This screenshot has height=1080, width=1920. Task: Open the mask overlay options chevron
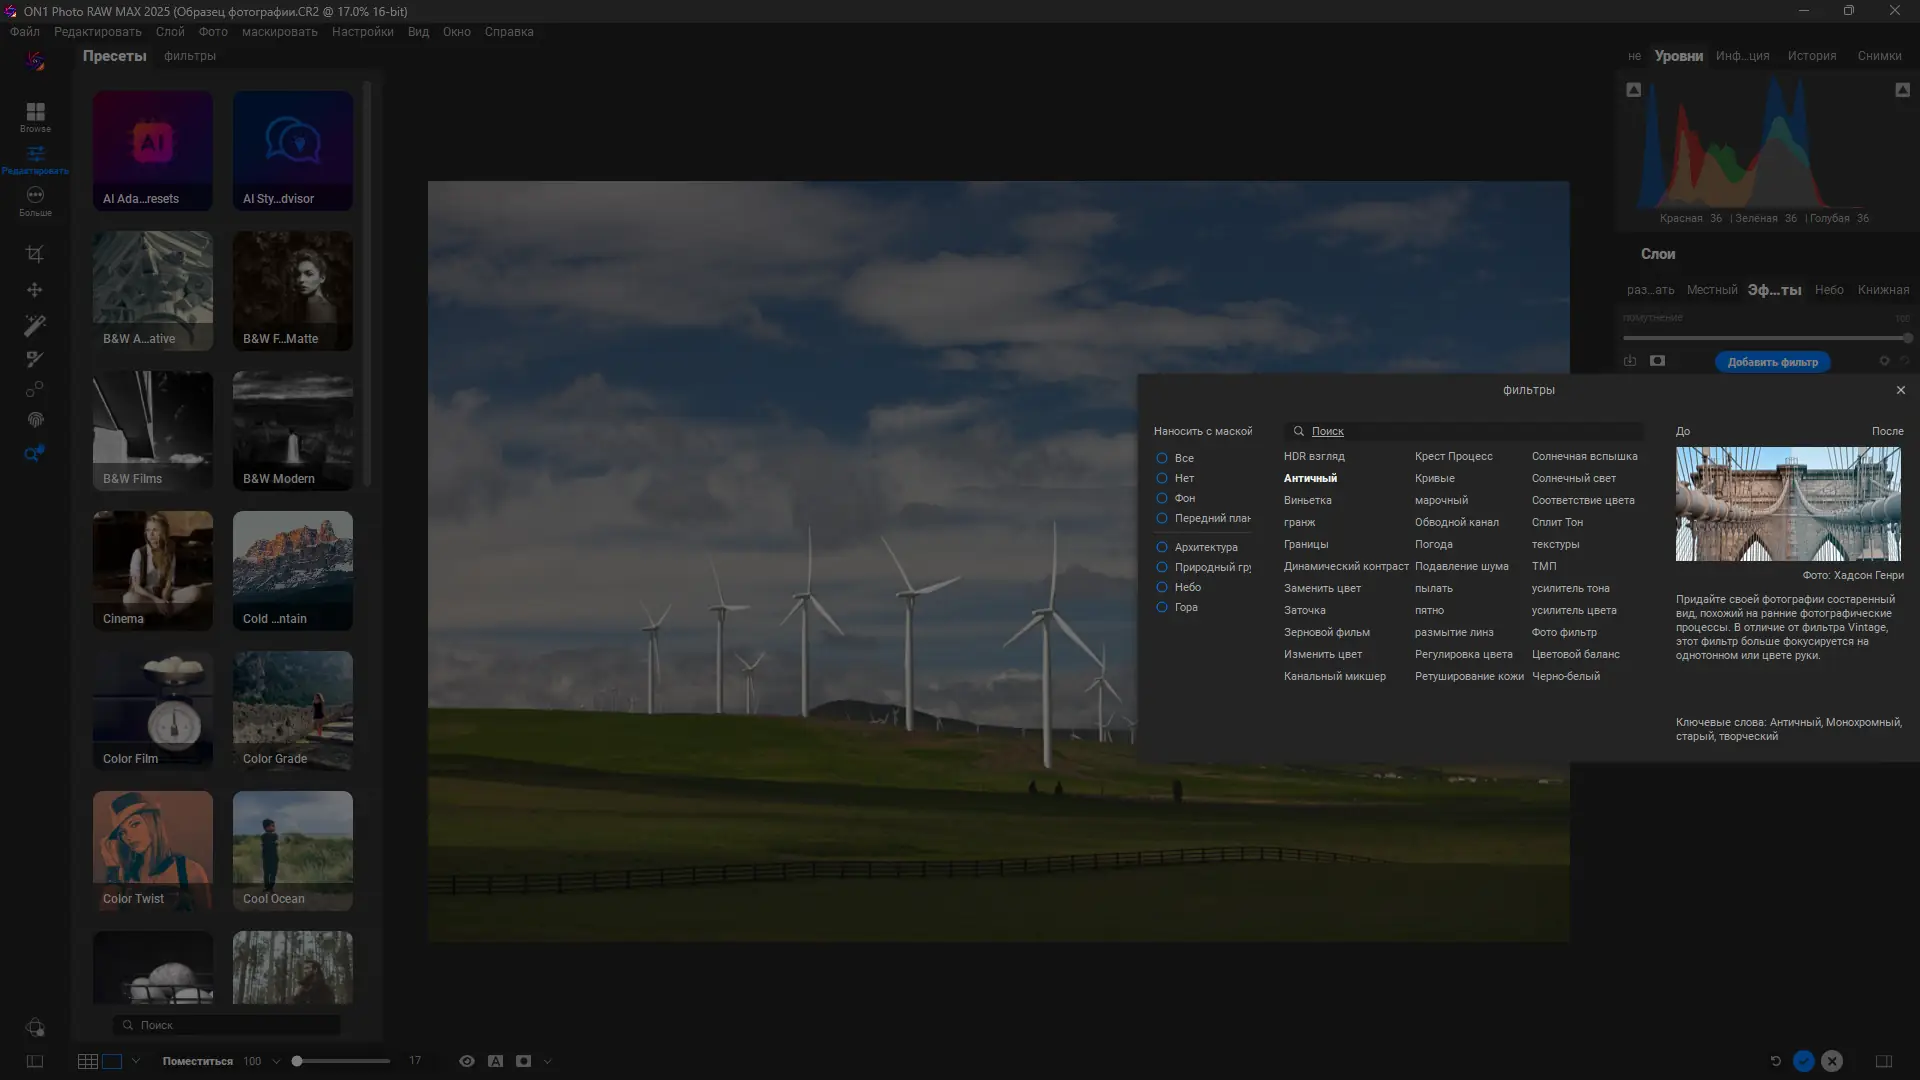[x=547, y=1061]
